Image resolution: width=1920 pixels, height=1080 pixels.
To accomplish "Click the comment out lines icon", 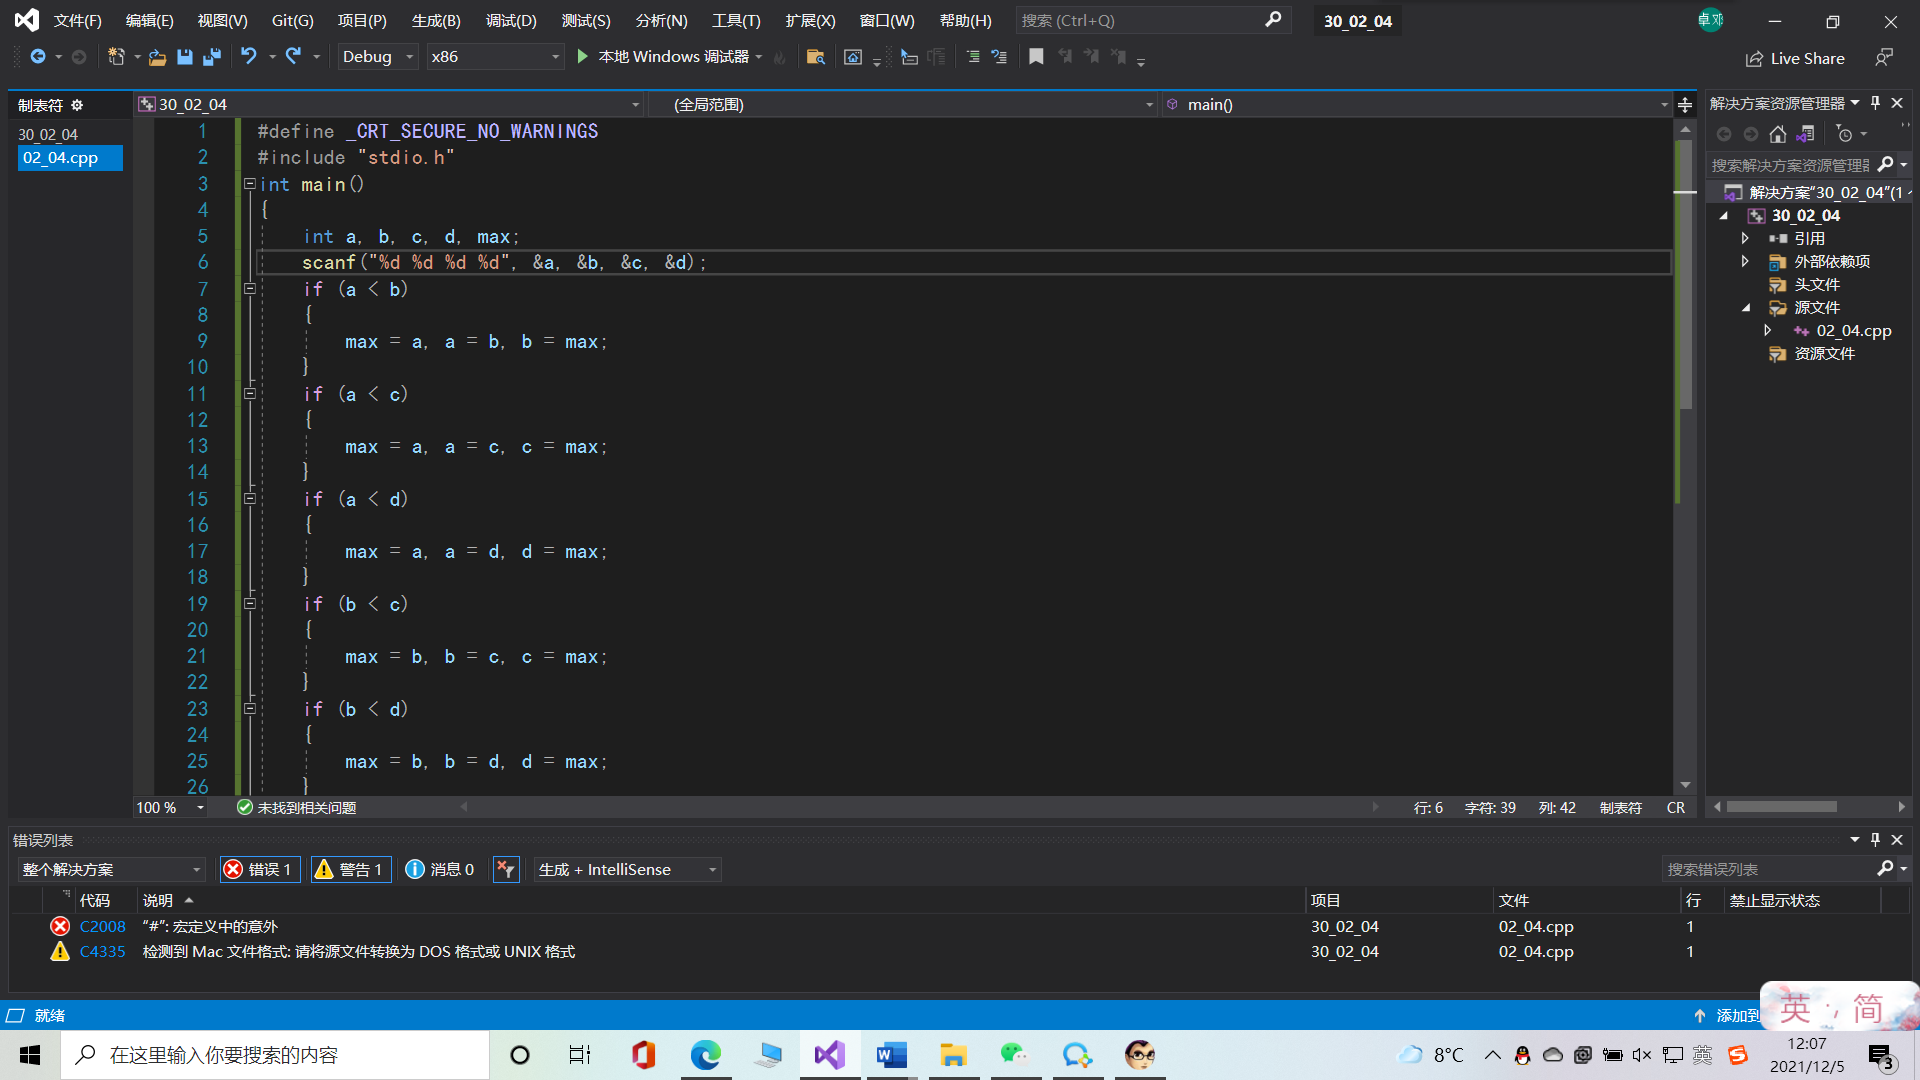I will (x=972, y=57).
